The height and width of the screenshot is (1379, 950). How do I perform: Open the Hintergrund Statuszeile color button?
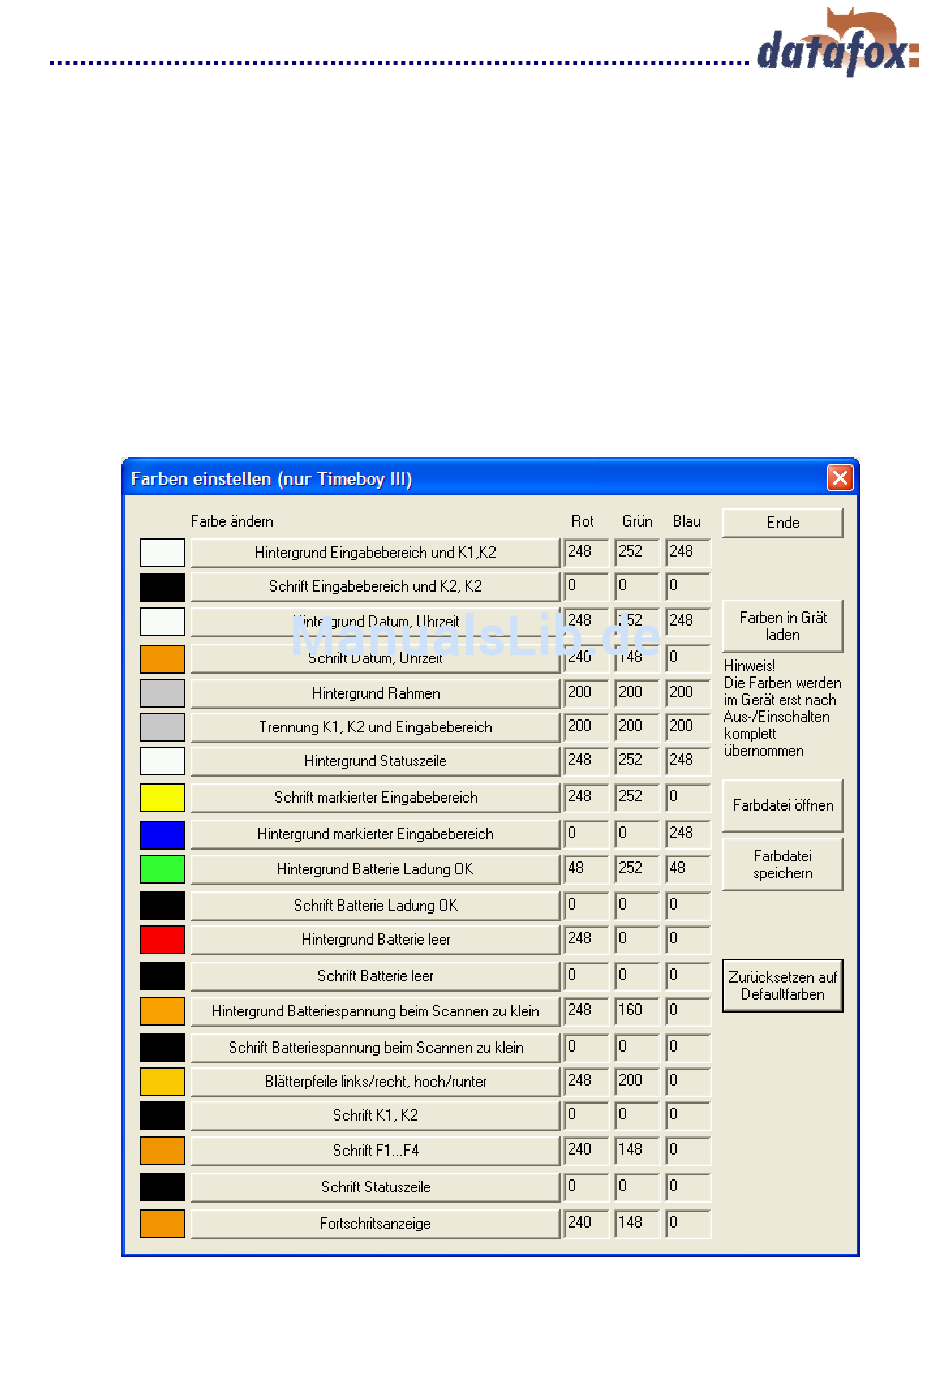click(x=375, y=761)
